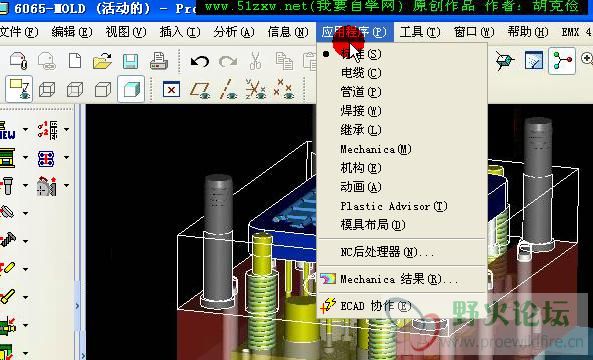Image resolution: width=593 pixels, height=360 pixels.
Task: Open ECAD 协作(E) entry
Action: [x=402, y=306]
